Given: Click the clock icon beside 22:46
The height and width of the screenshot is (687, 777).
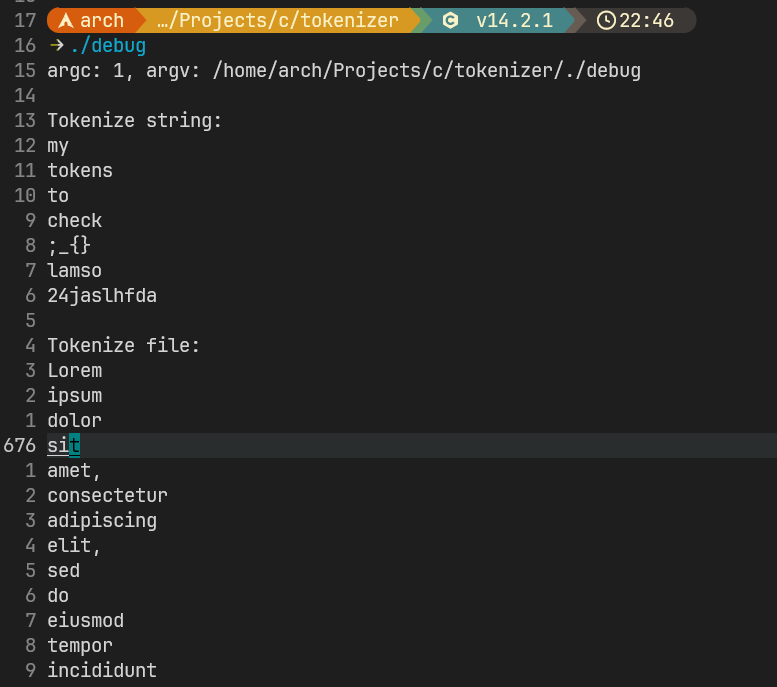Looking at the screenshot, I should coord(606,20).
